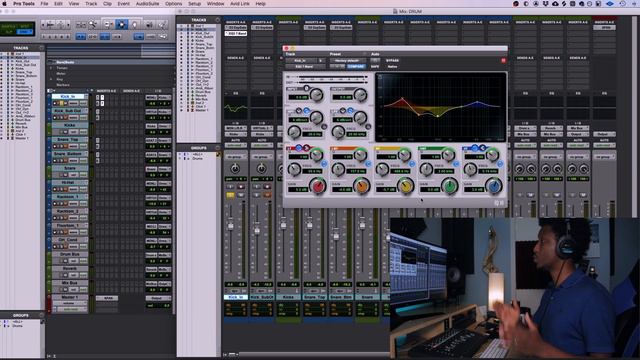This screenshot has height=360, width=640.
Task: Click record enable on Kick_In edit track
Action: click(55, 103)
